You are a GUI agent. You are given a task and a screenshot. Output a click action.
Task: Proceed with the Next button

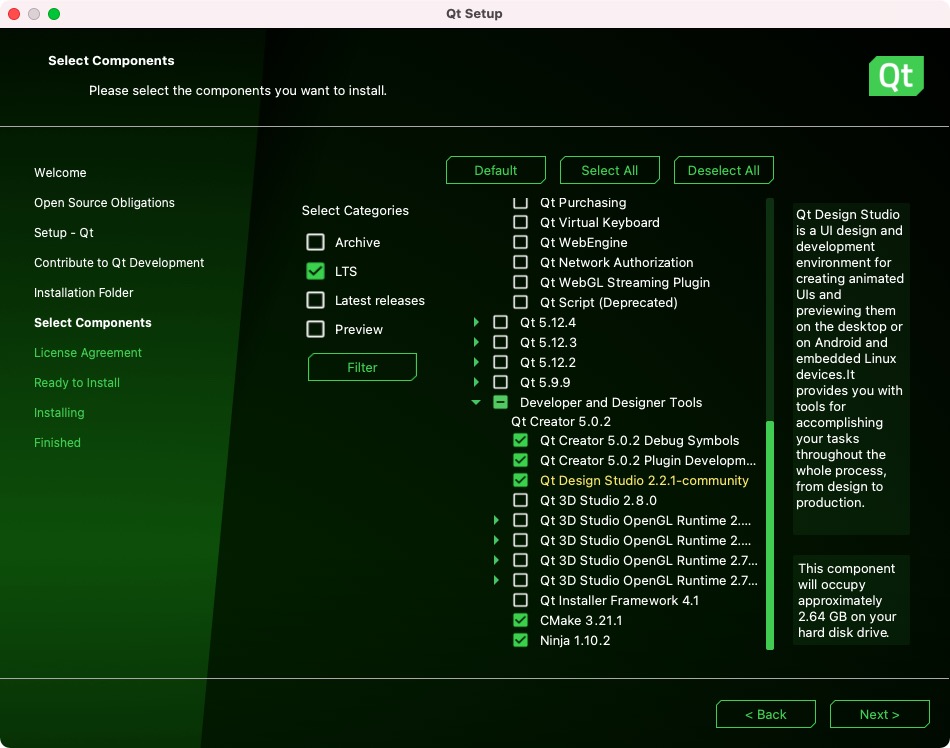(879, 714)
